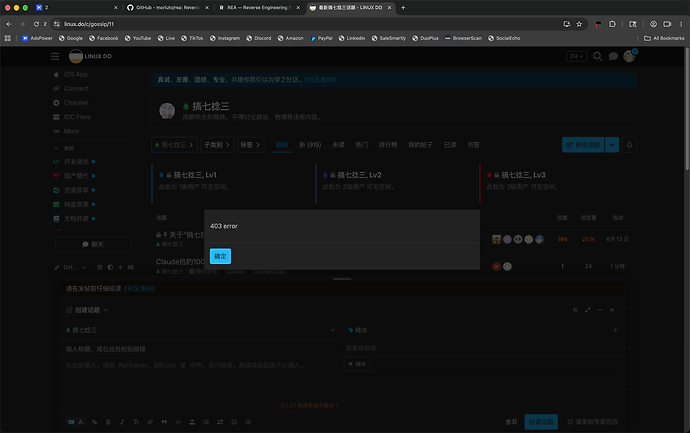Collapse the categories section chevron

click(x=56, y=148)
